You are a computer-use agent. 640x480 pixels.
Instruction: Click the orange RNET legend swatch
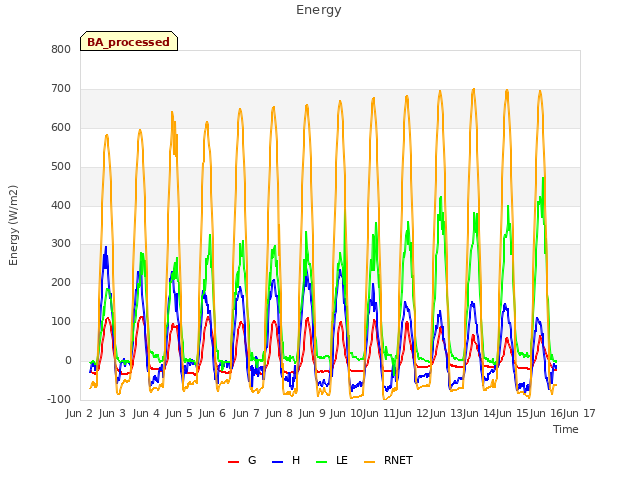point(369,462)
